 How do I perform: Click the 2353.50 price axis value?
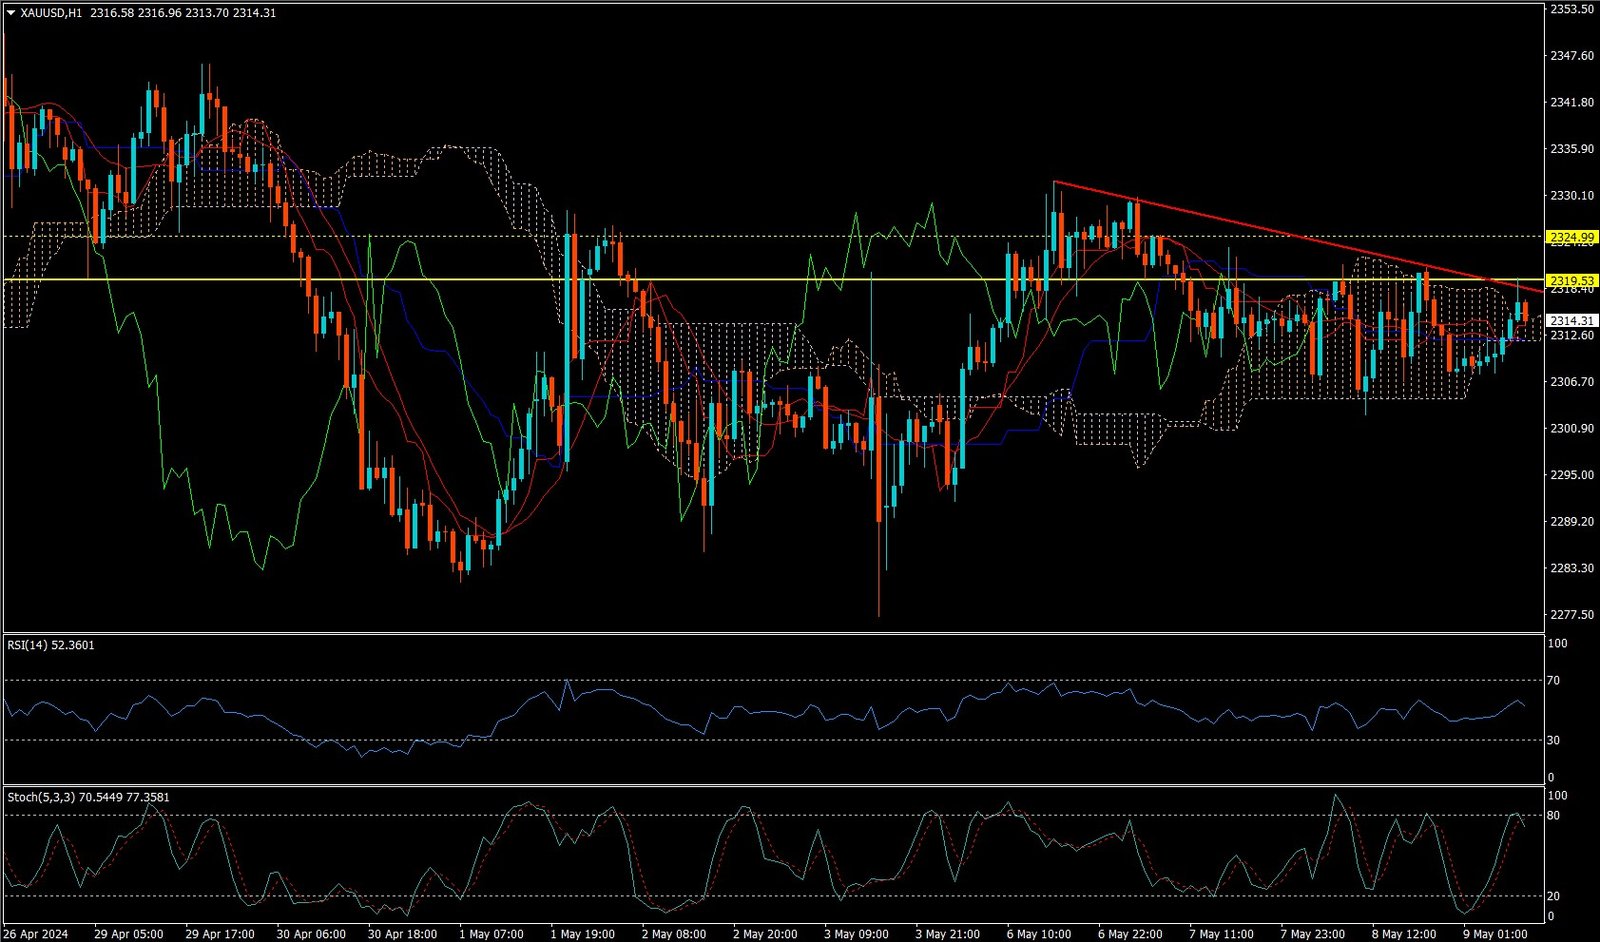[1571, 9]
